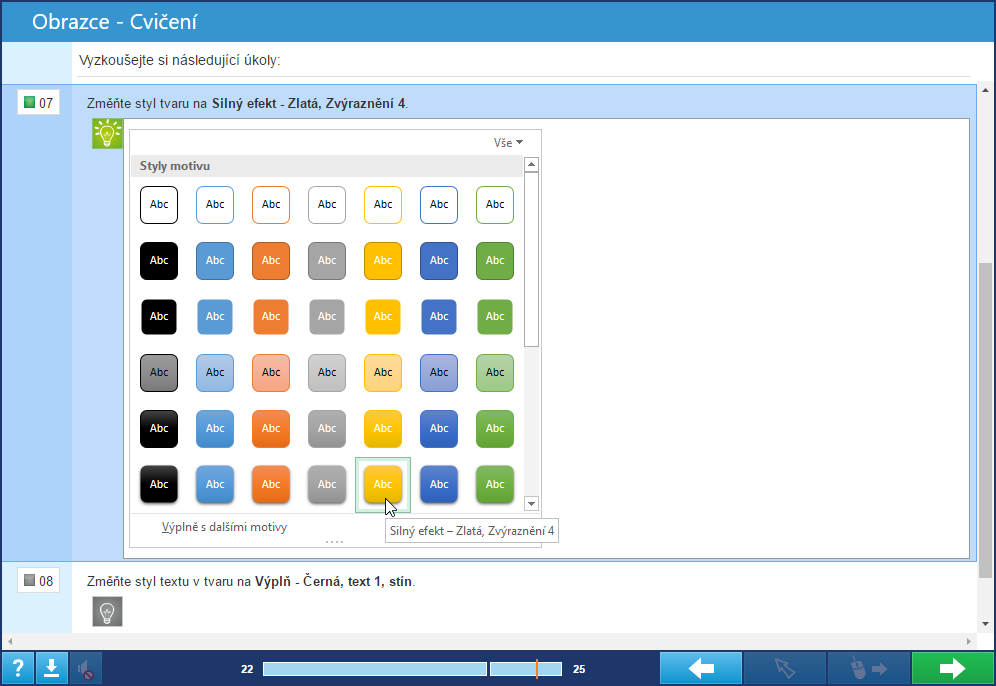Toggle the muted sound icon
The height and width of the screenshot is (686, 996).
[x=85, y=668]
